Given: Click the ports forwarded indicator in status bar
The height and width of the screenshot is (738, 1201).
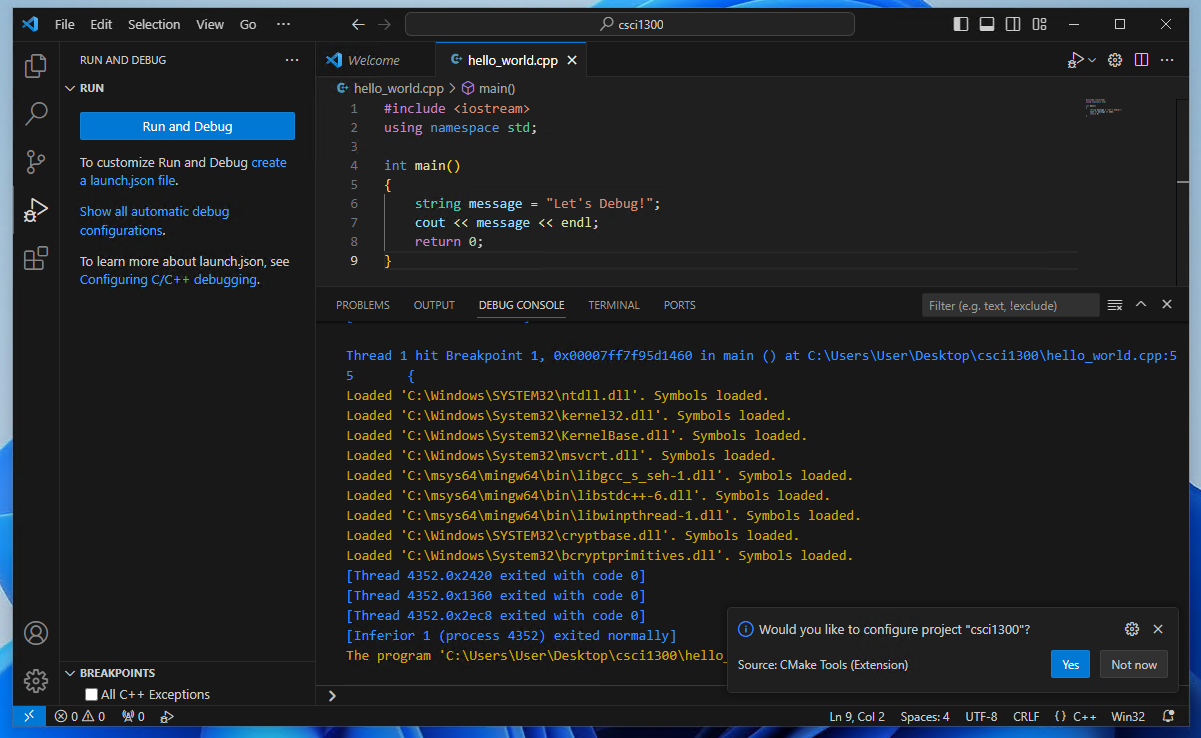Looking at the screenshot, I should pos(133,716).
